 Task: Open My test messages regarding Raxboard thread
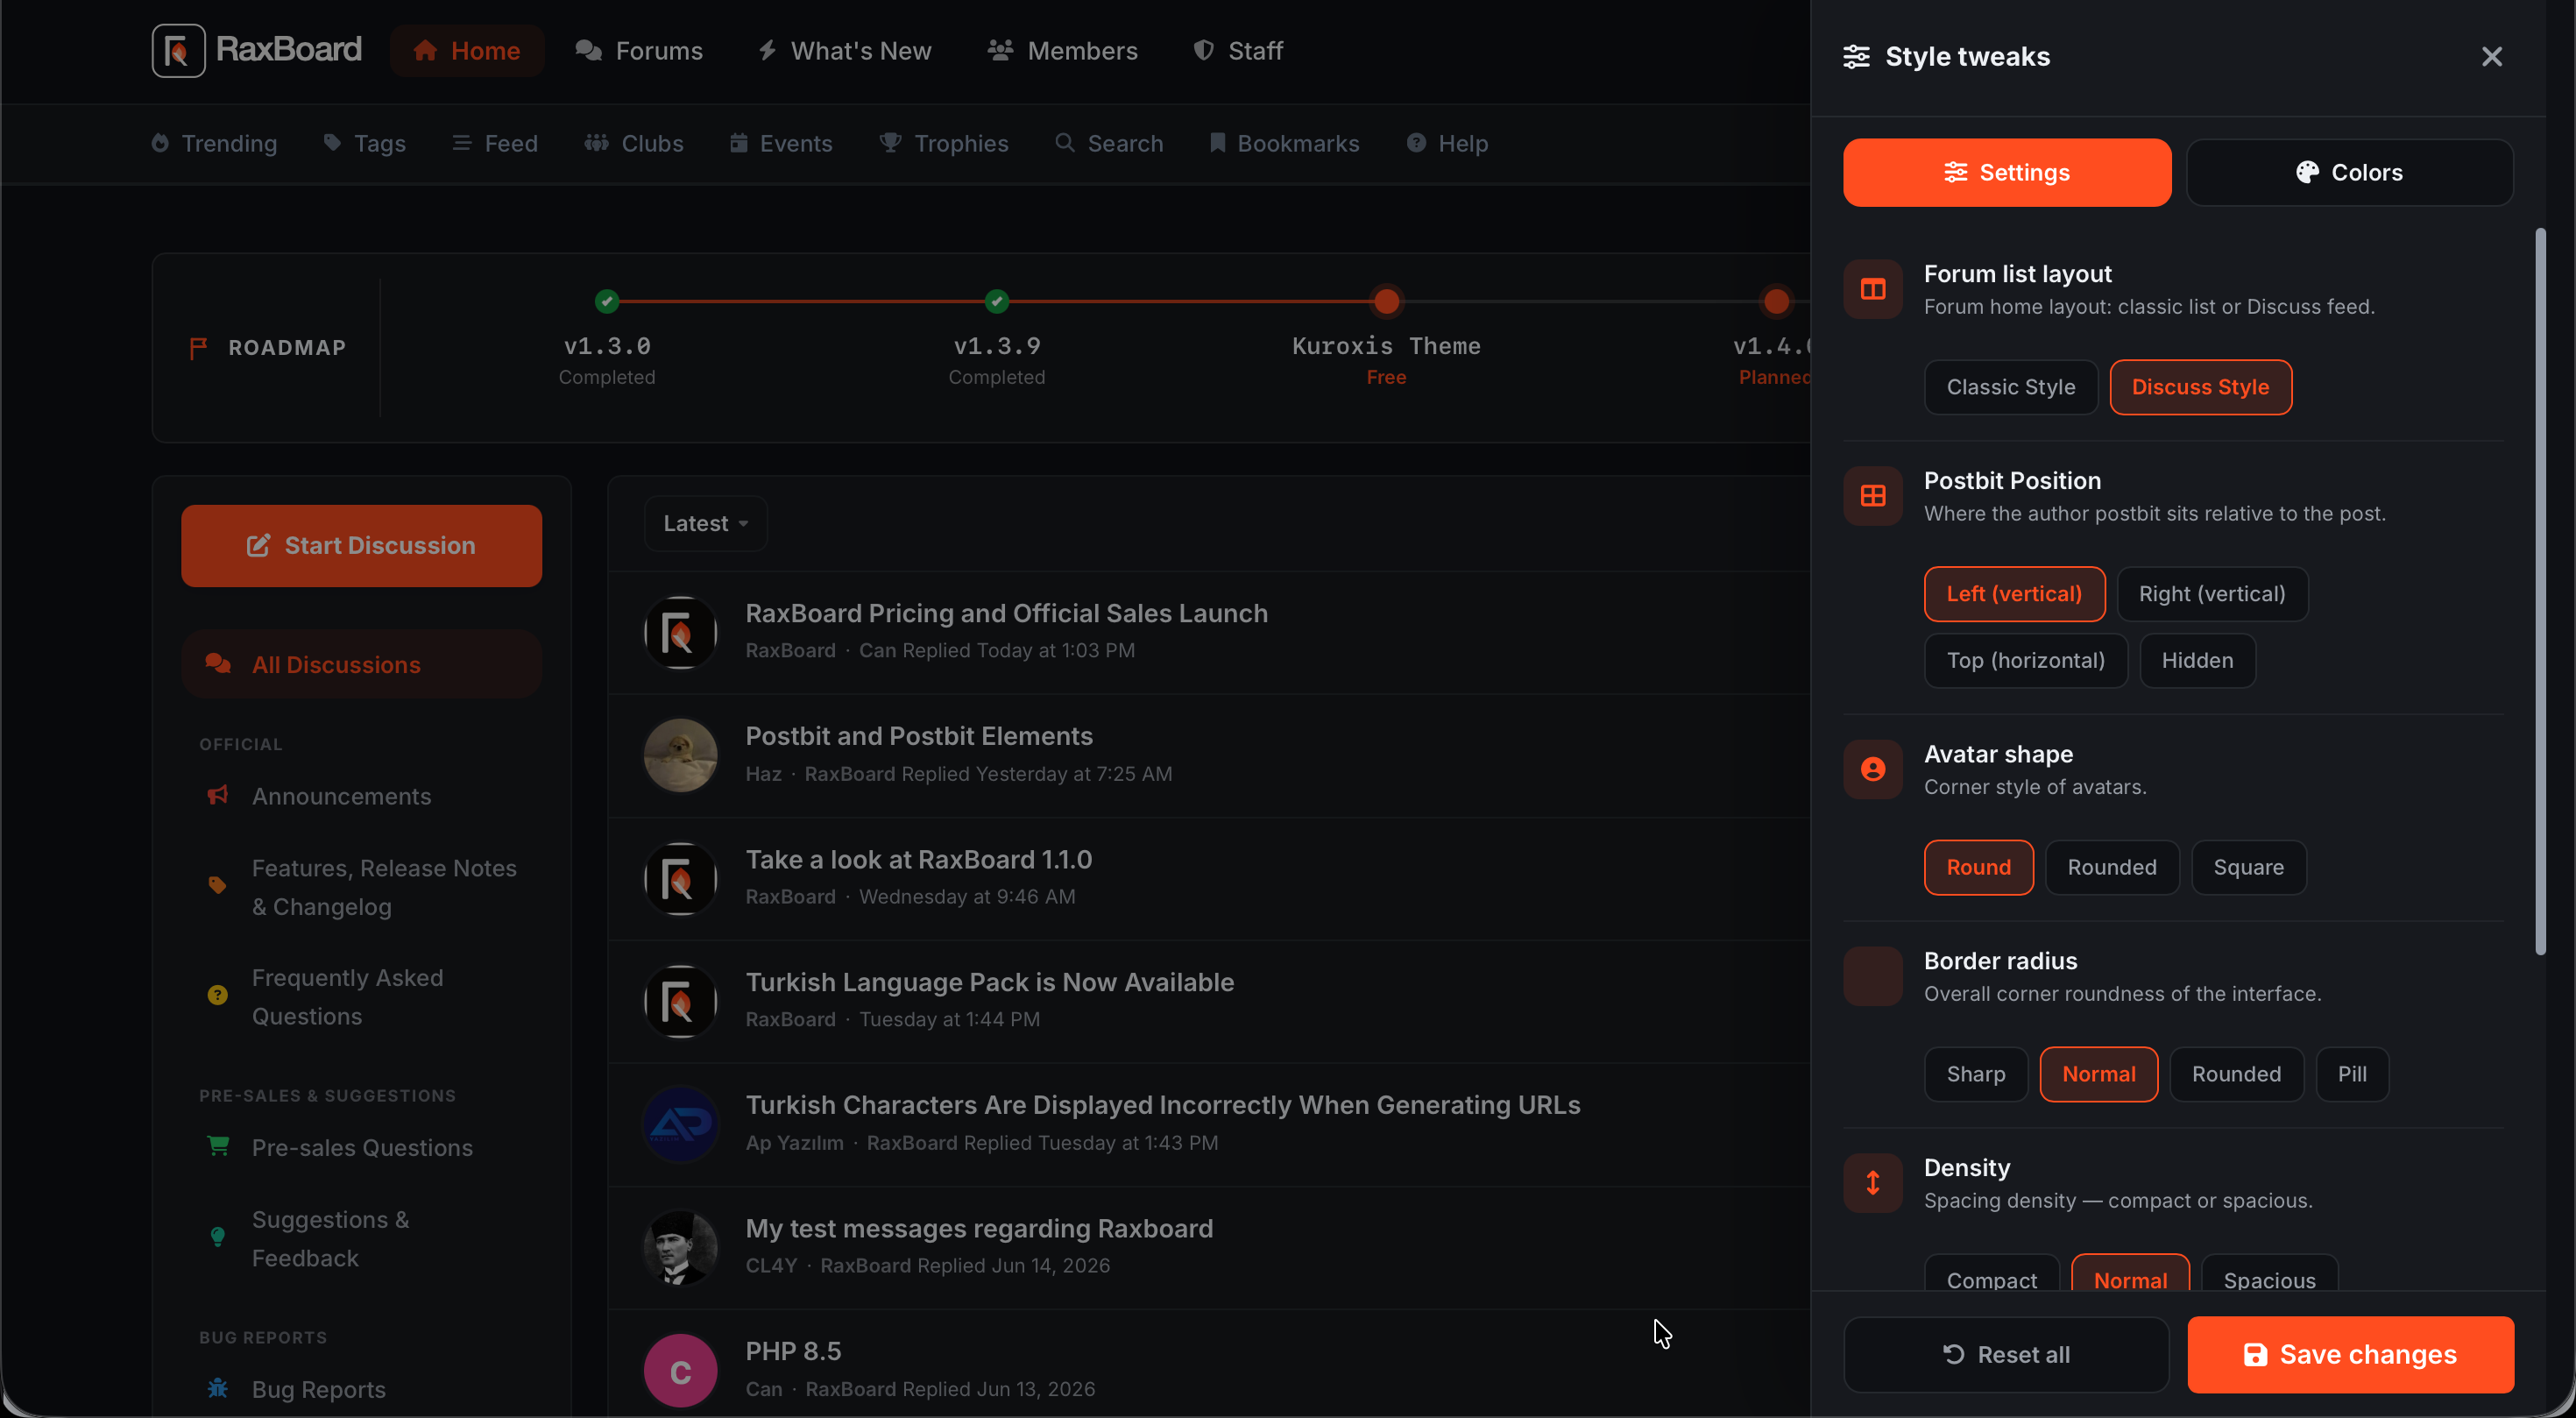(x=979, y=1228)
